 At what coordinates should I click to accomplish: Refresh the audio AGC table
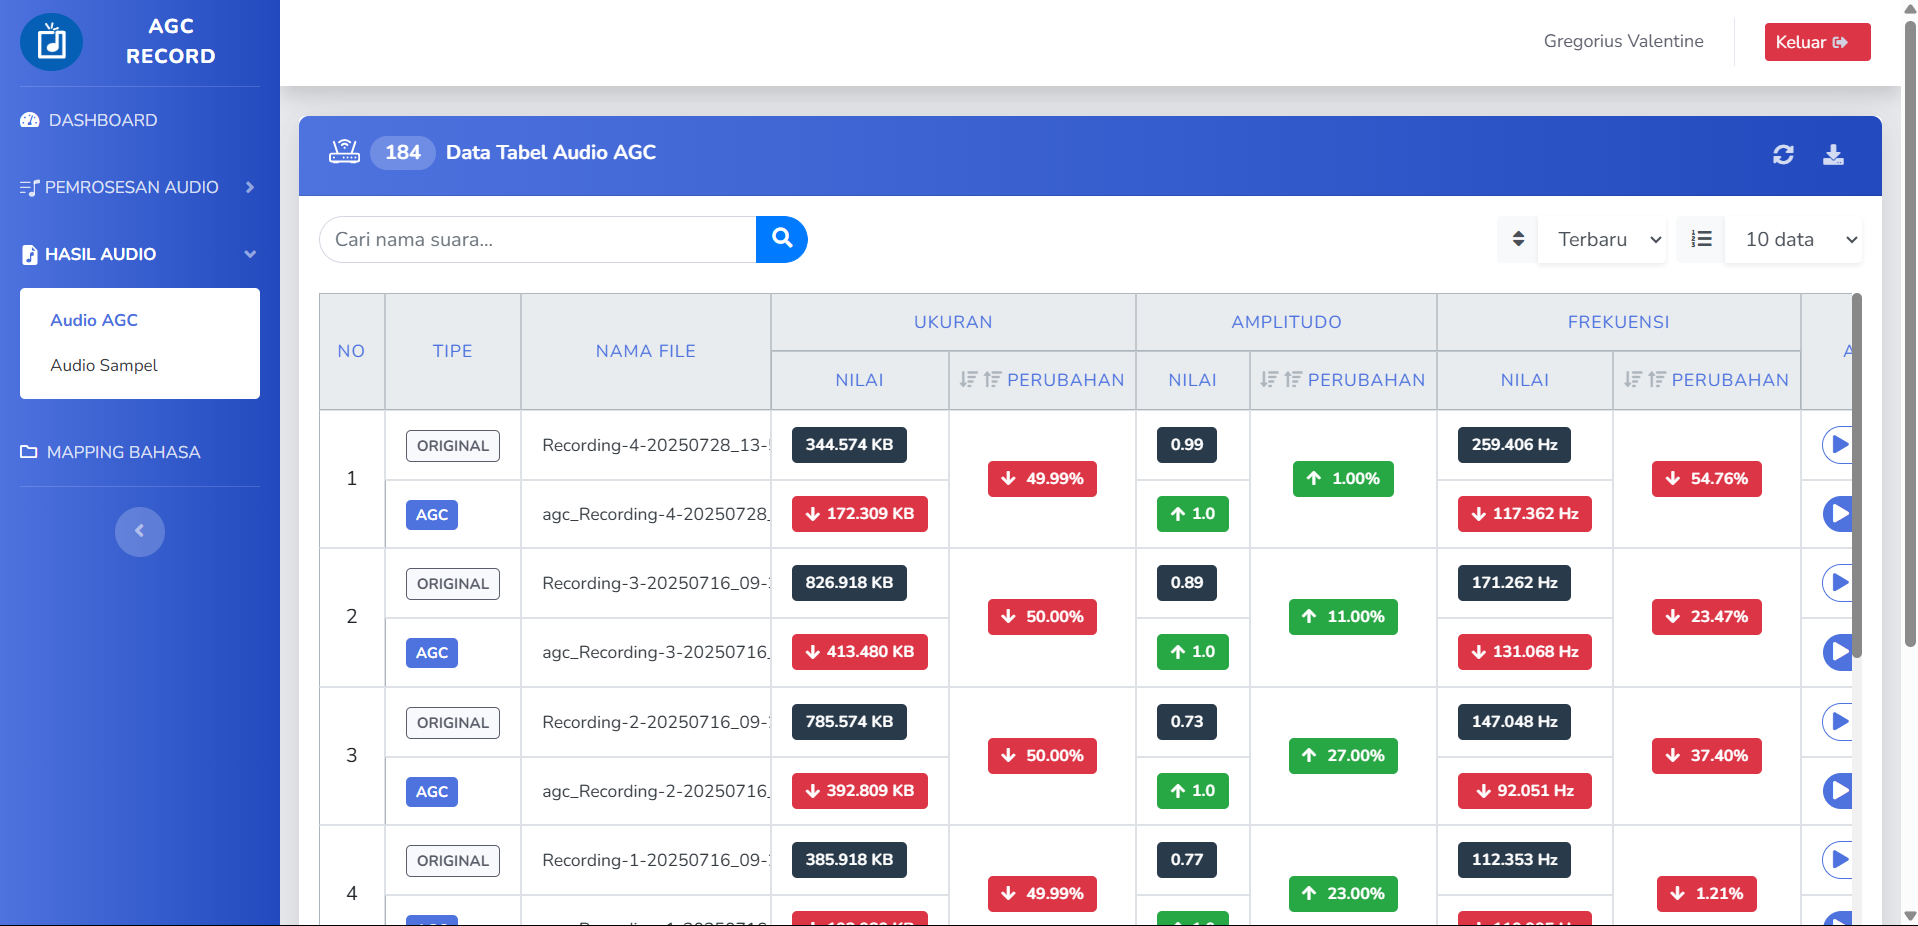pyautogui.click(x=1783, y=154)
